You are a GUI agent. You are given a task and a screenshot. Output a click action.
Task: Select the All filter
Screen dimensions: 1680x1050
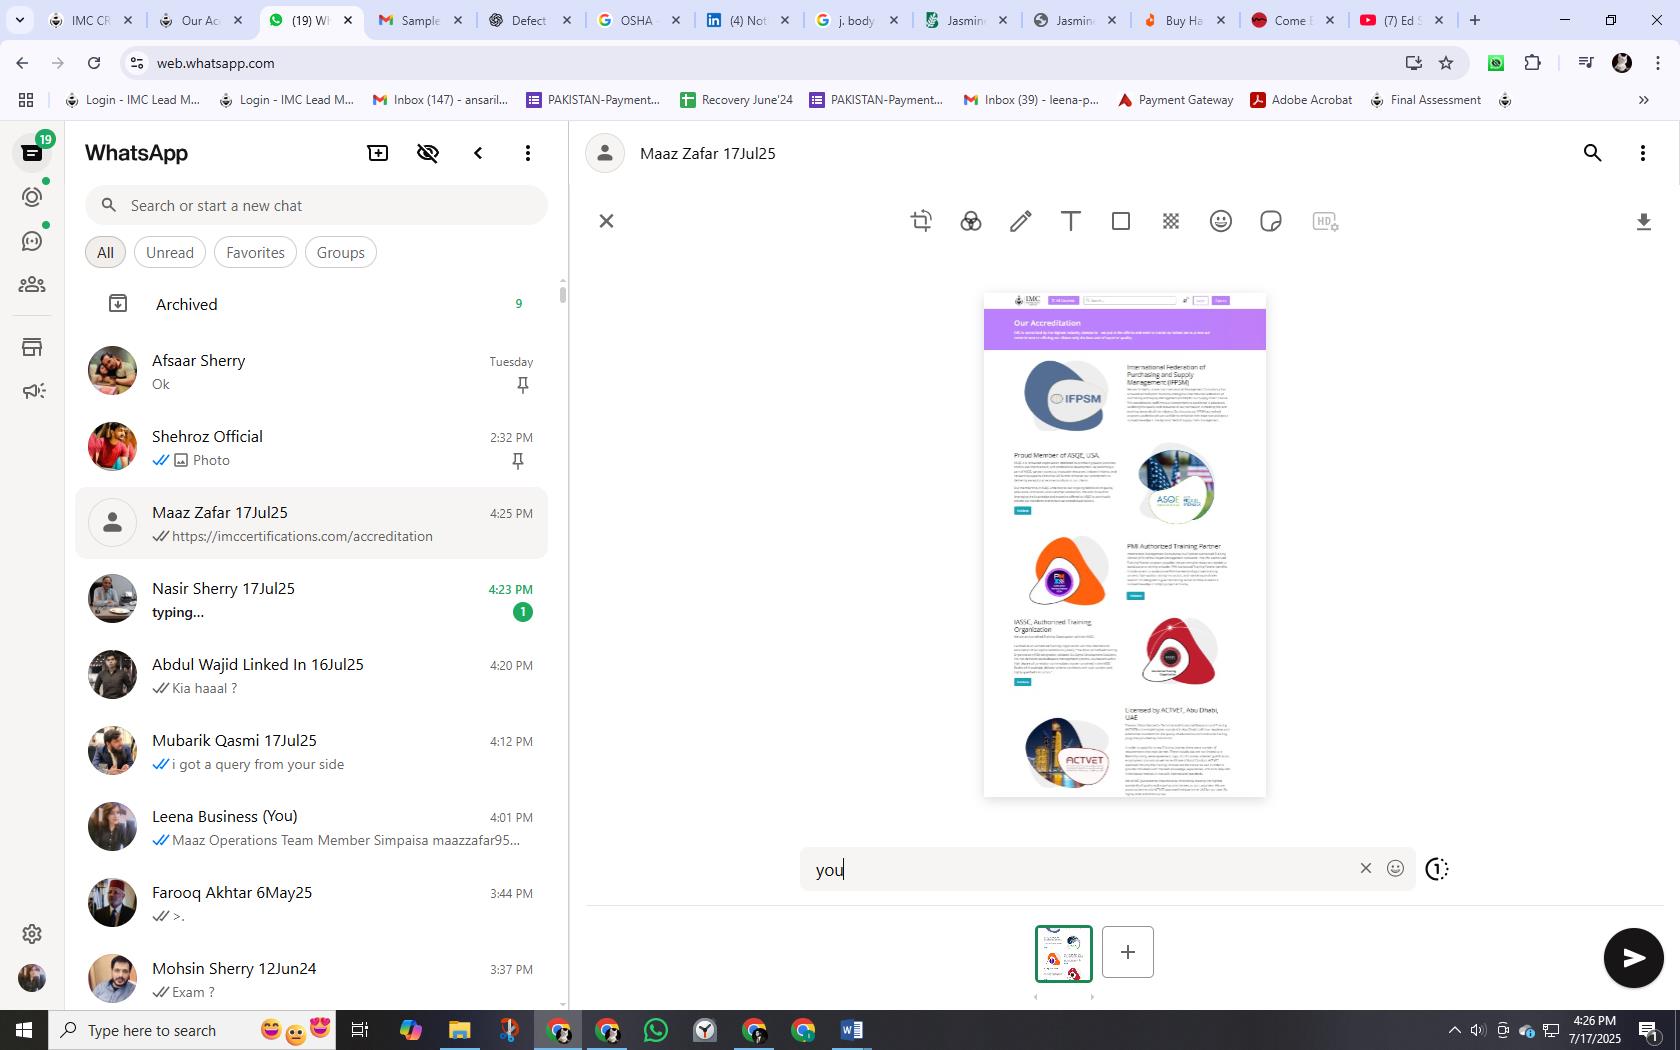[105, 252]
